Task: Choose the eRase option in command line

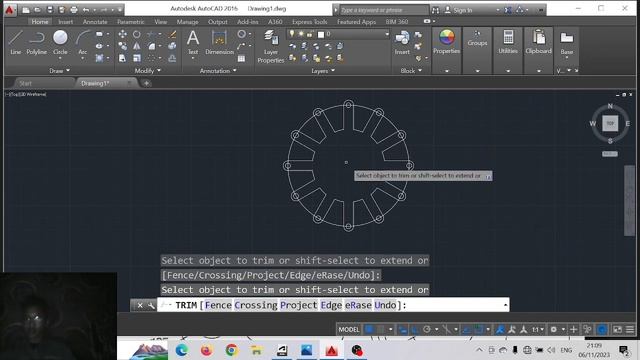Action: 358,305
